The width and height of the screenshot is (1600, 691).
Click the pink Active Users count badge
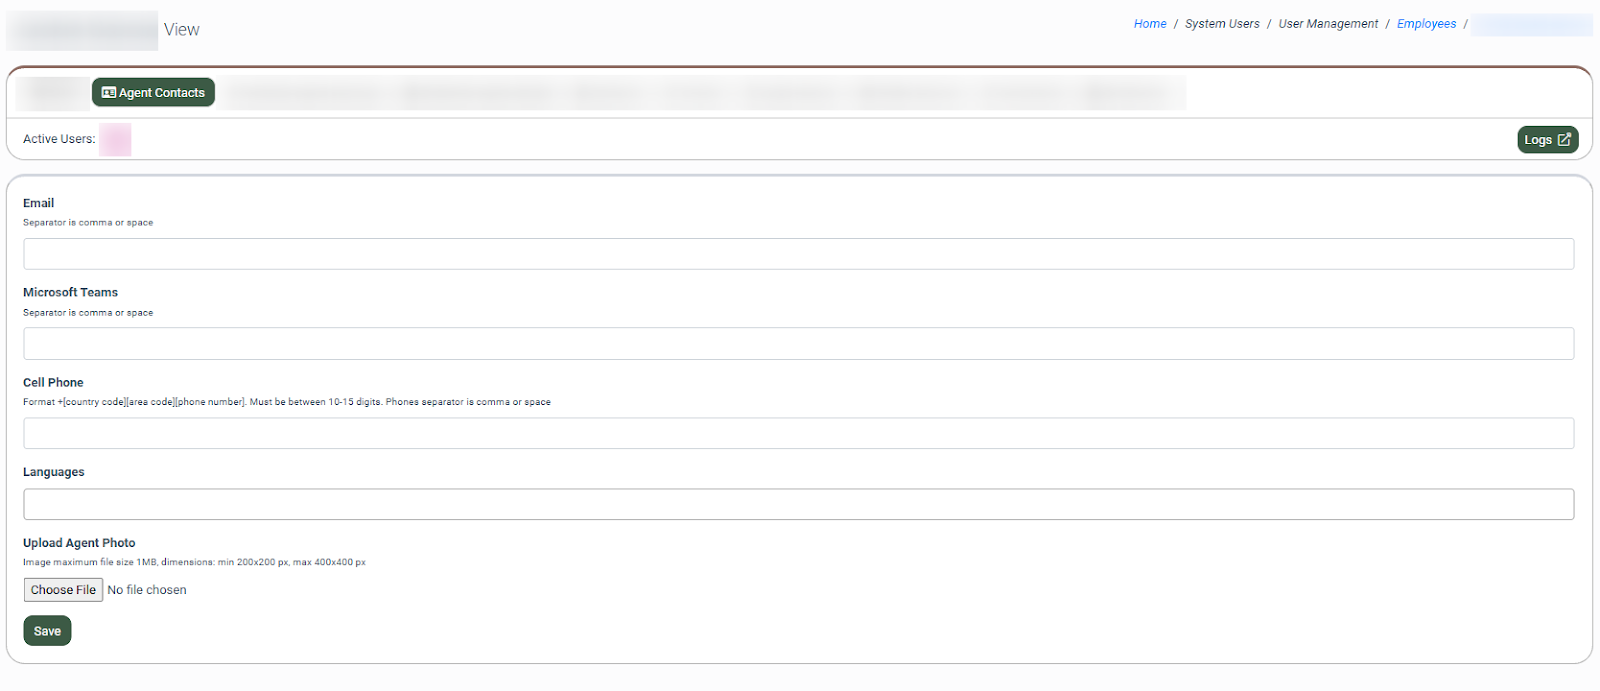click(115, 140)
